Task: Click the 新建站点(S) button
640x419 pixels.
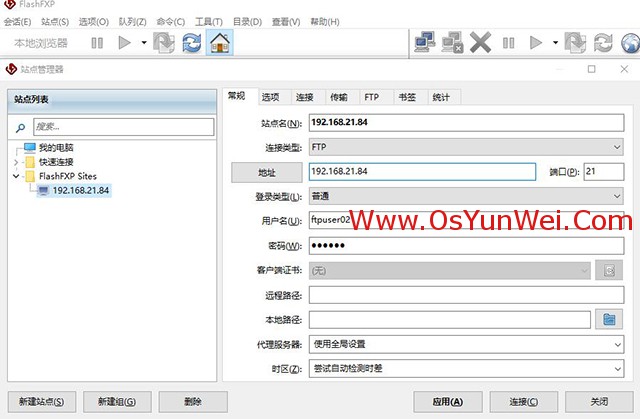Action: [42, 402]
